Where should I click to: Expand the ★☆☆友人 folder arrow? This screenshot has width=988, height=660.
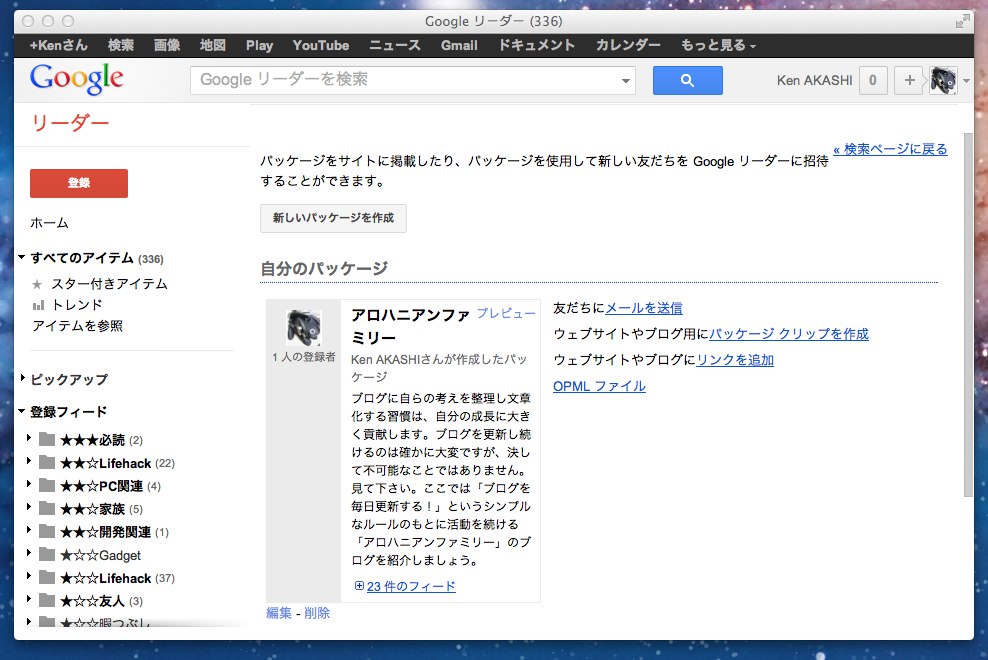click(x=29, y=599)
